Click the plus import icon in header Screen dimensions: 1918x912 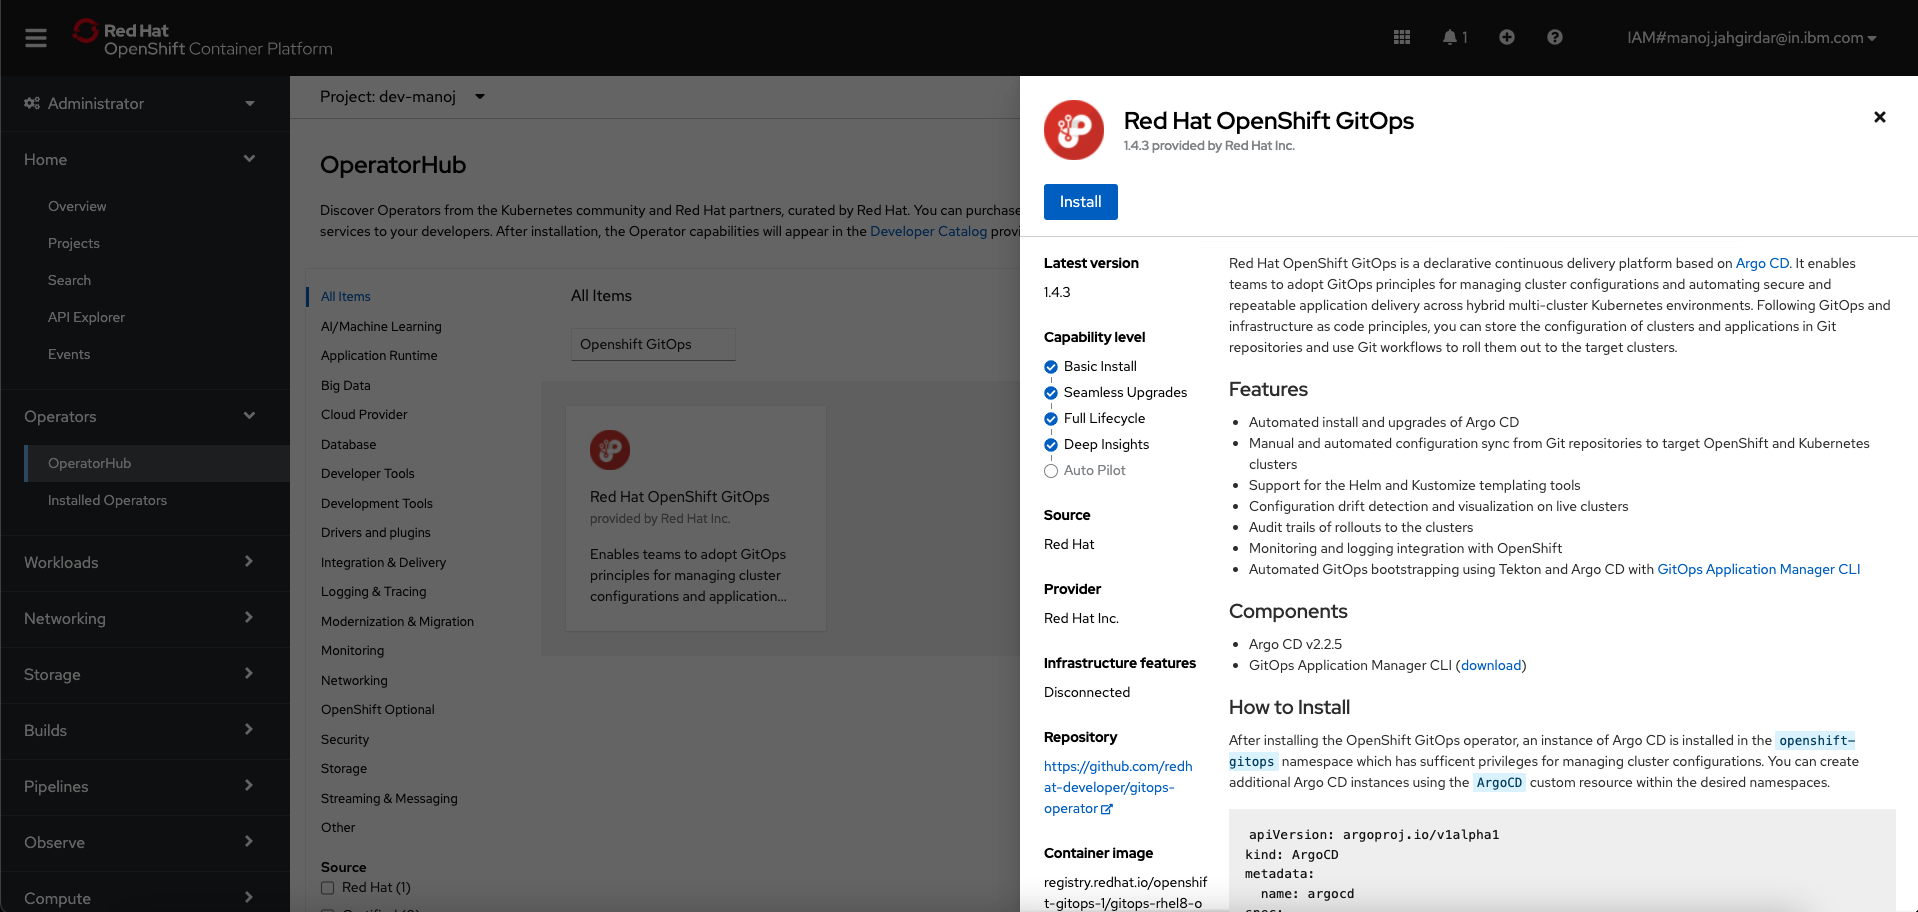1507,37
